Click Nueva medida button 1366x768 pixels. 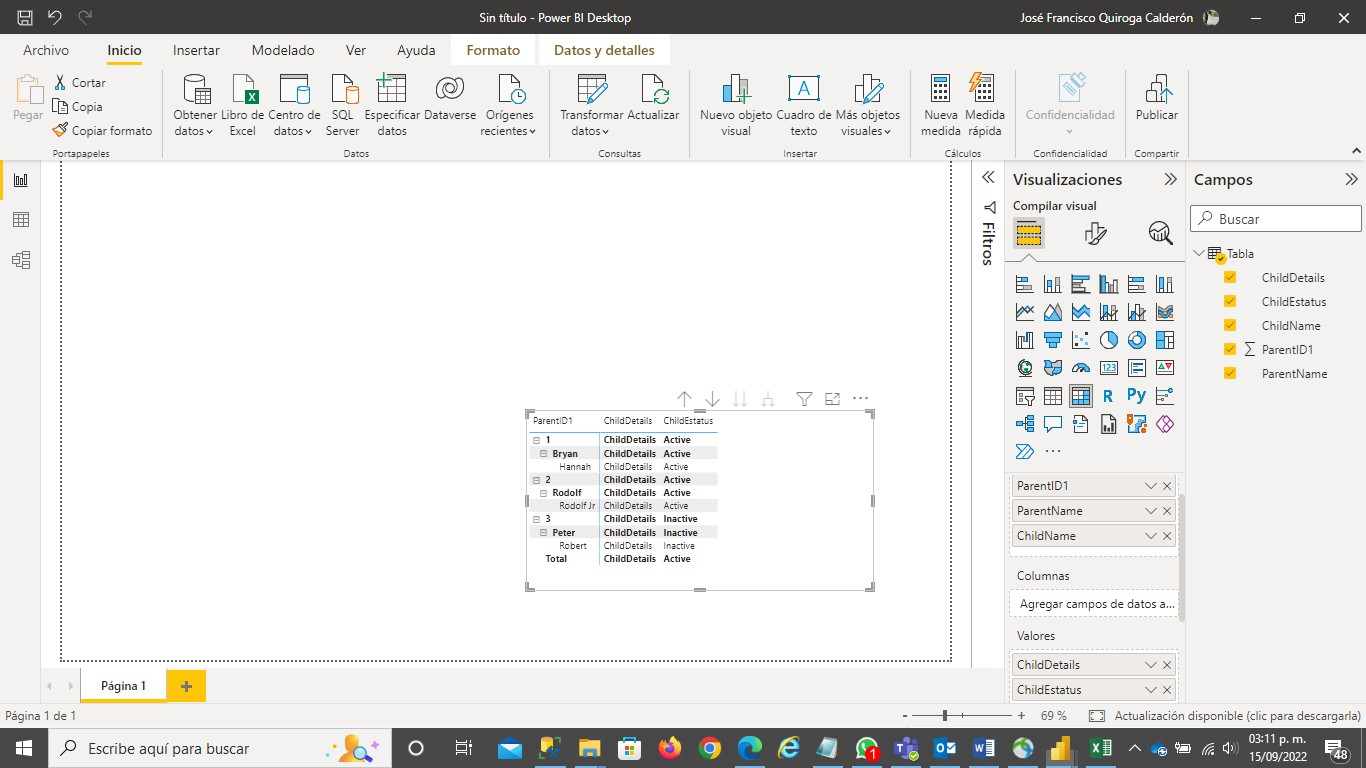click(940, 104)
